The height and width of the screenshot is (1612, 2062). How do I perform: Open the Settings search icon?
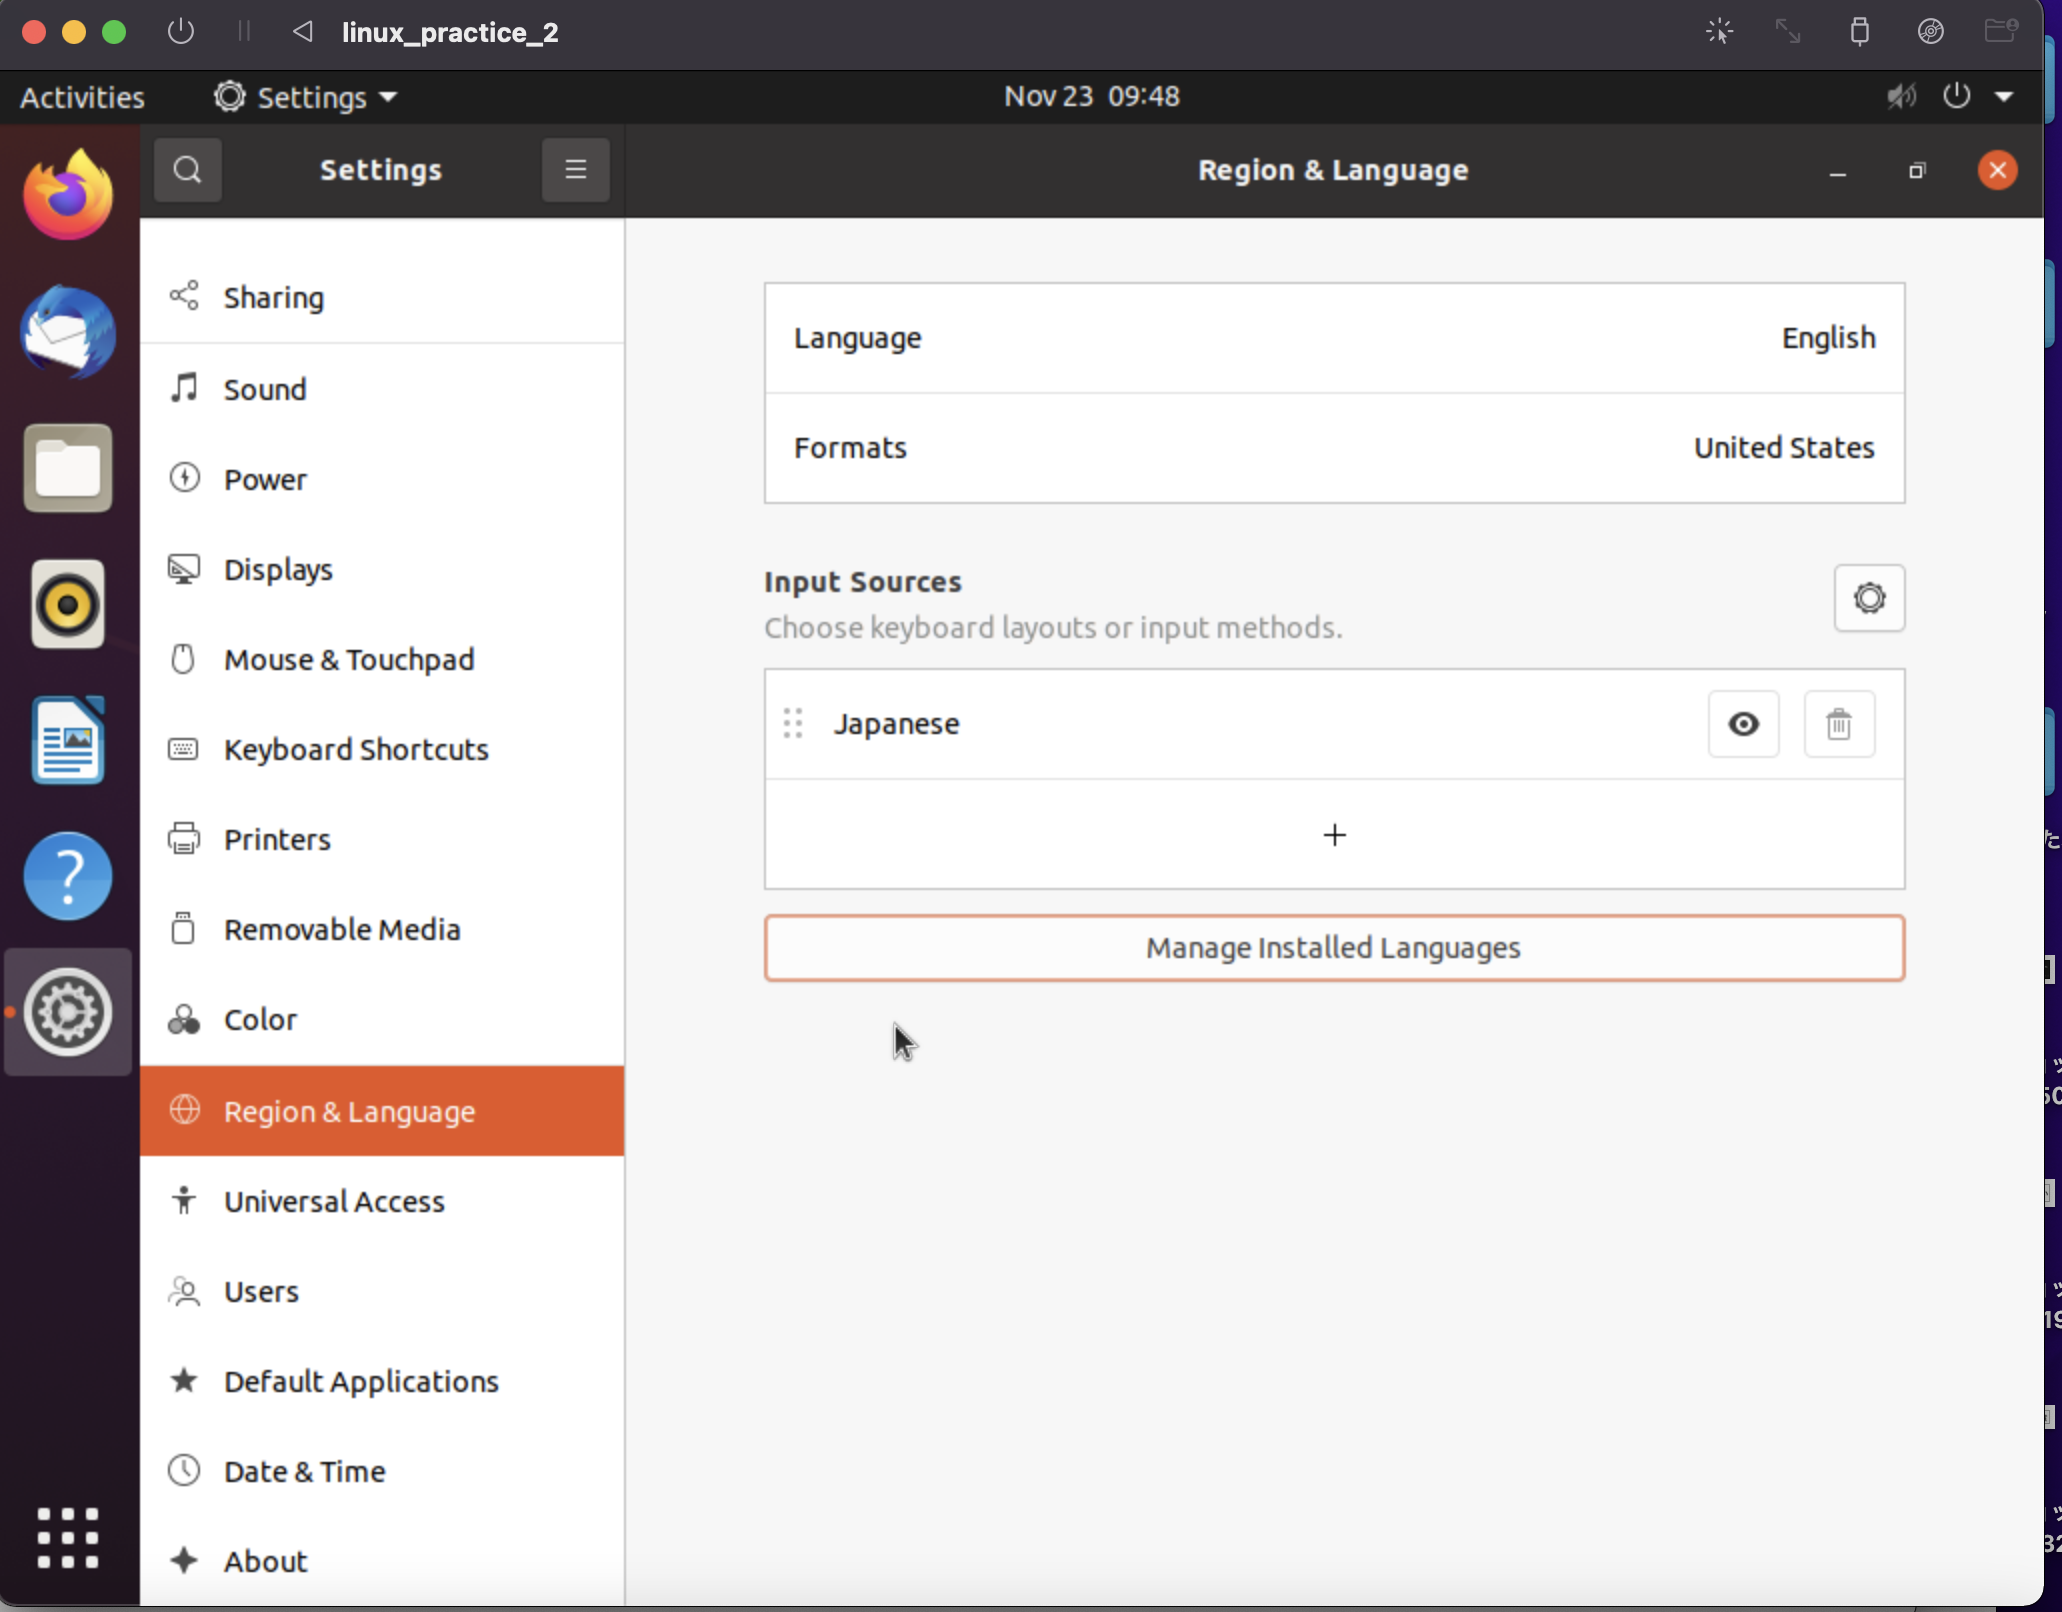187,170
